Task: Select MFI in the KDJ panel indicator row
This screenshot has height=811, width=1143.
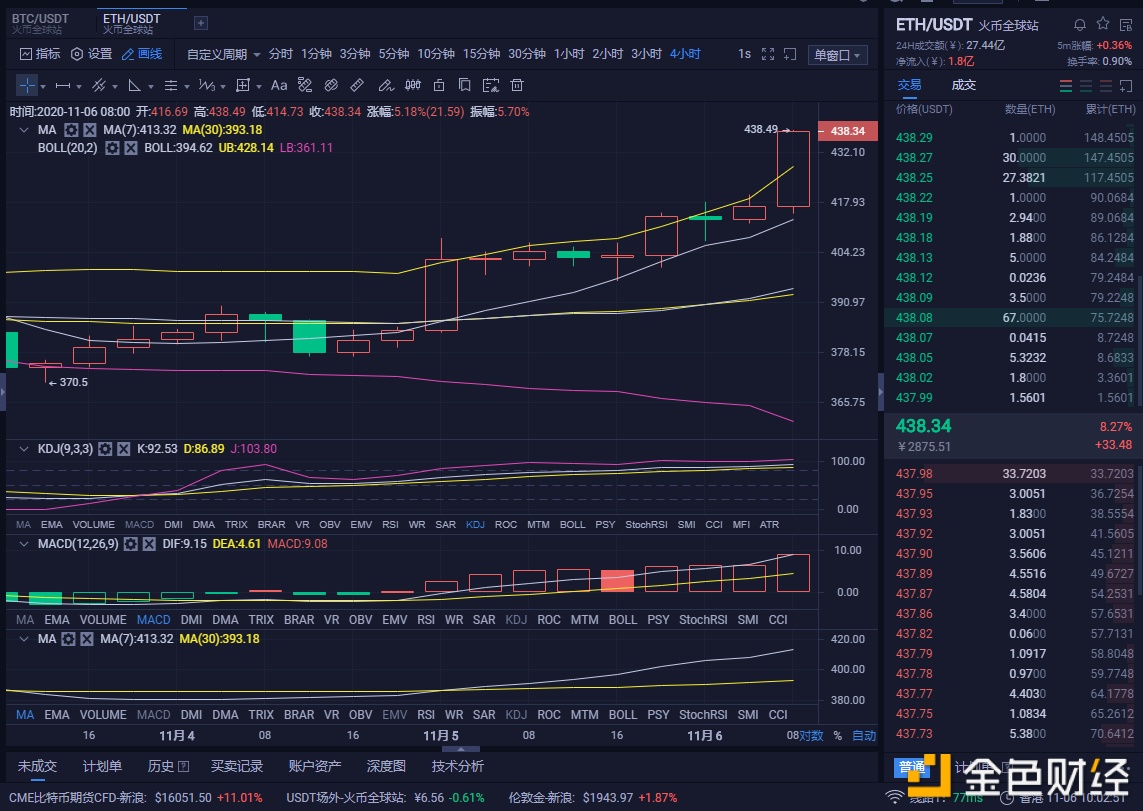Action: coord(741,525)
